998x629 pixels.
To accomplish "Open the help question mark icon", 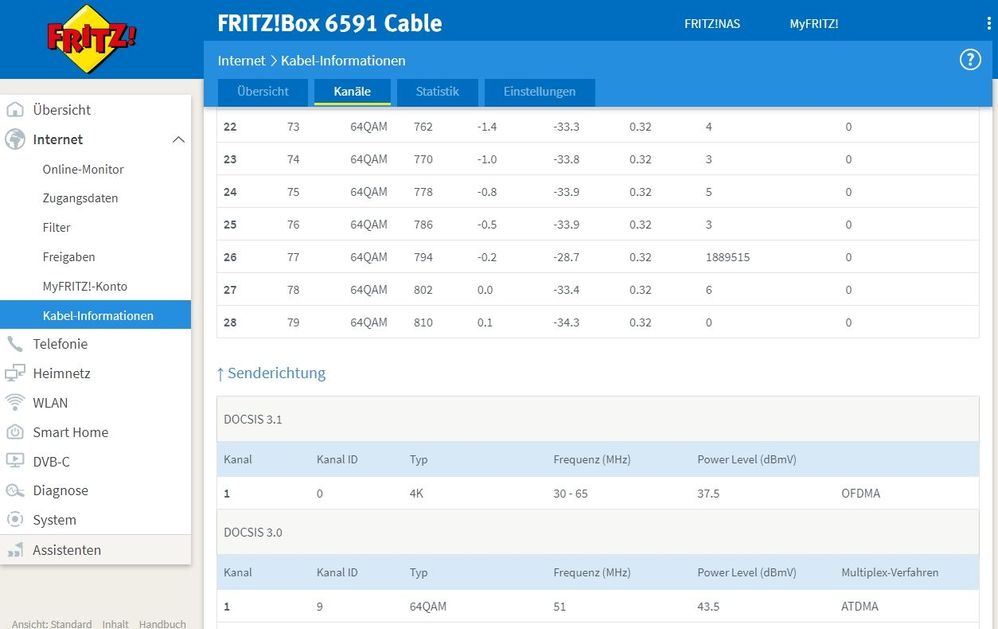I will [x=969, y=60].
